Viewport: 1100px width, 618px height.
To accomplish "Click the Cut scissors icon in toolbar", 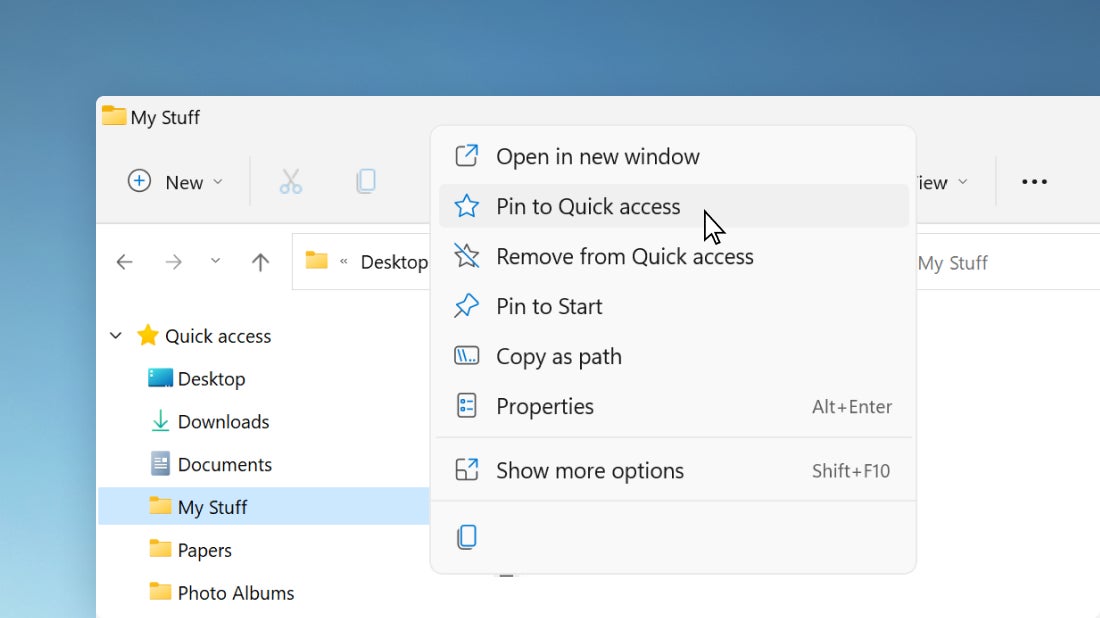I will [290, 182].
